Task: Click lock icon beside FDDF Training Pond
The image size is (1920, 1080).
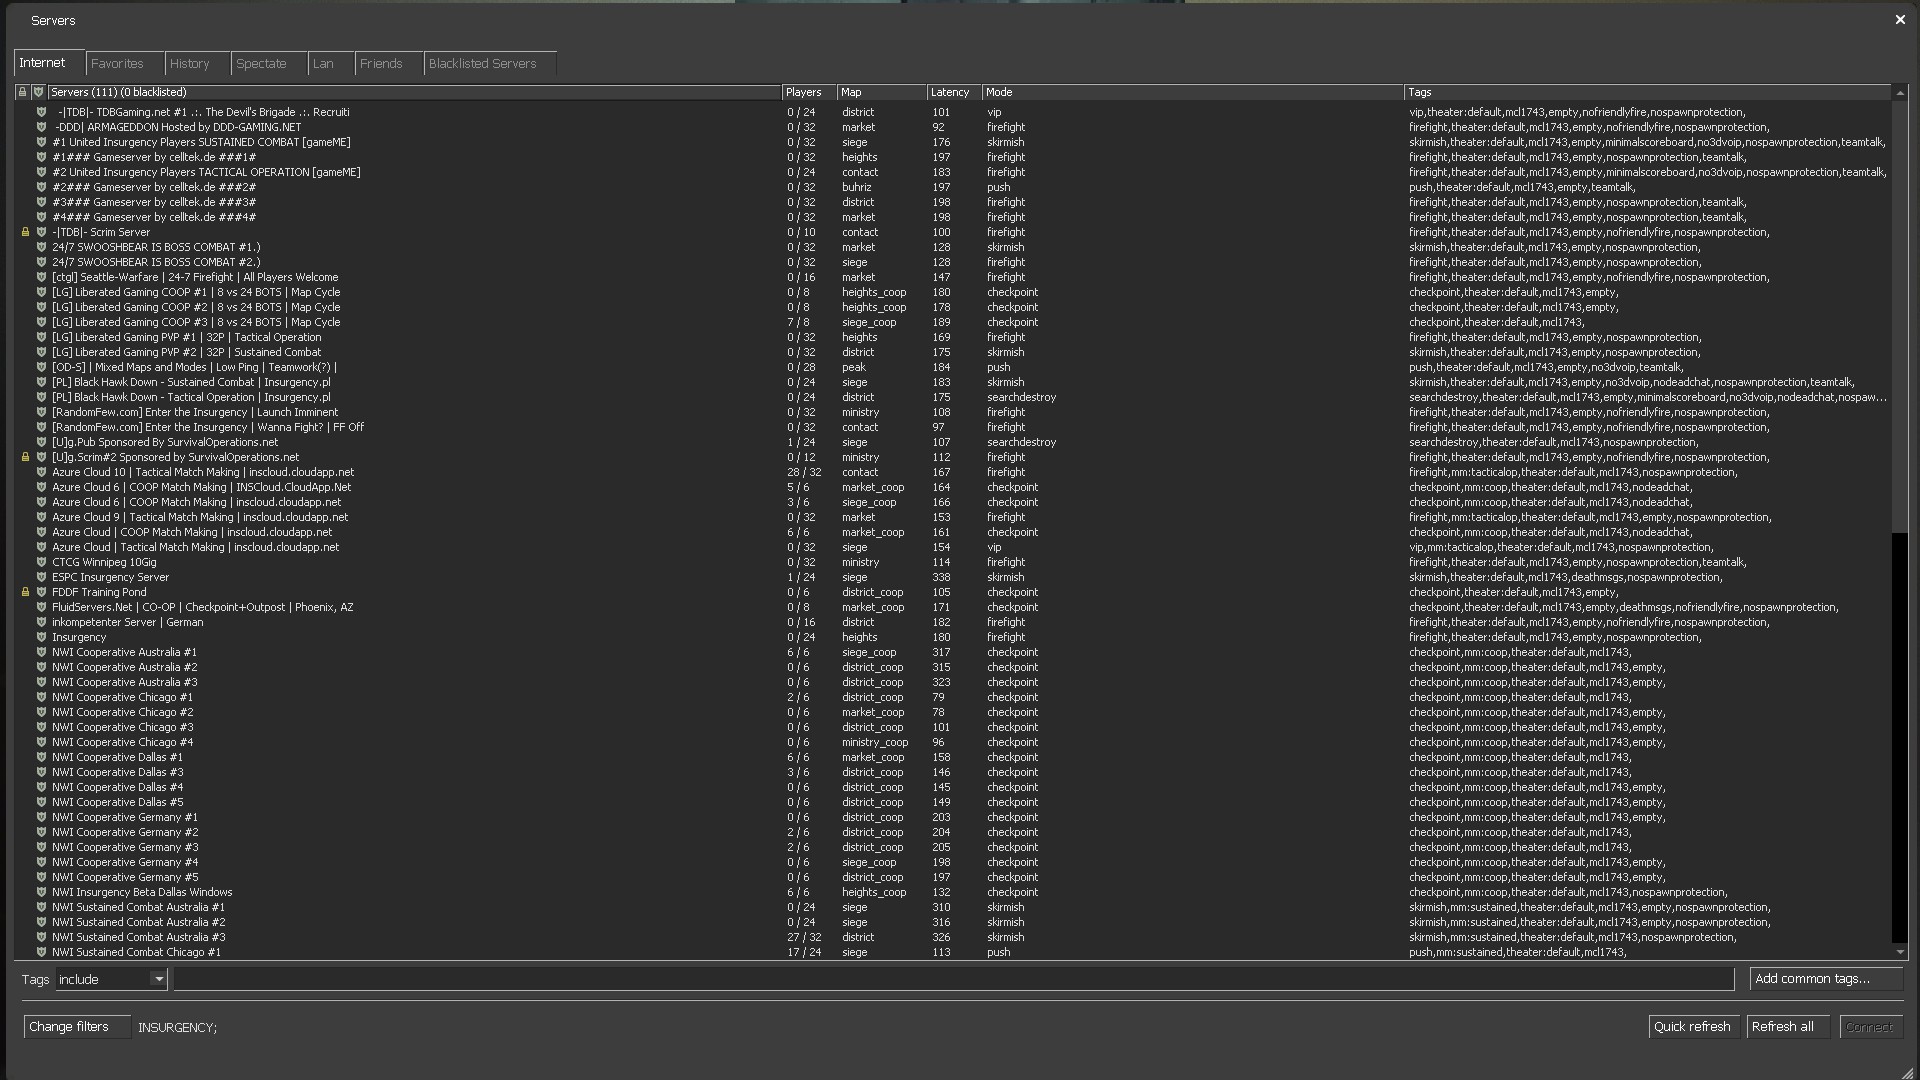Action: 26,592
